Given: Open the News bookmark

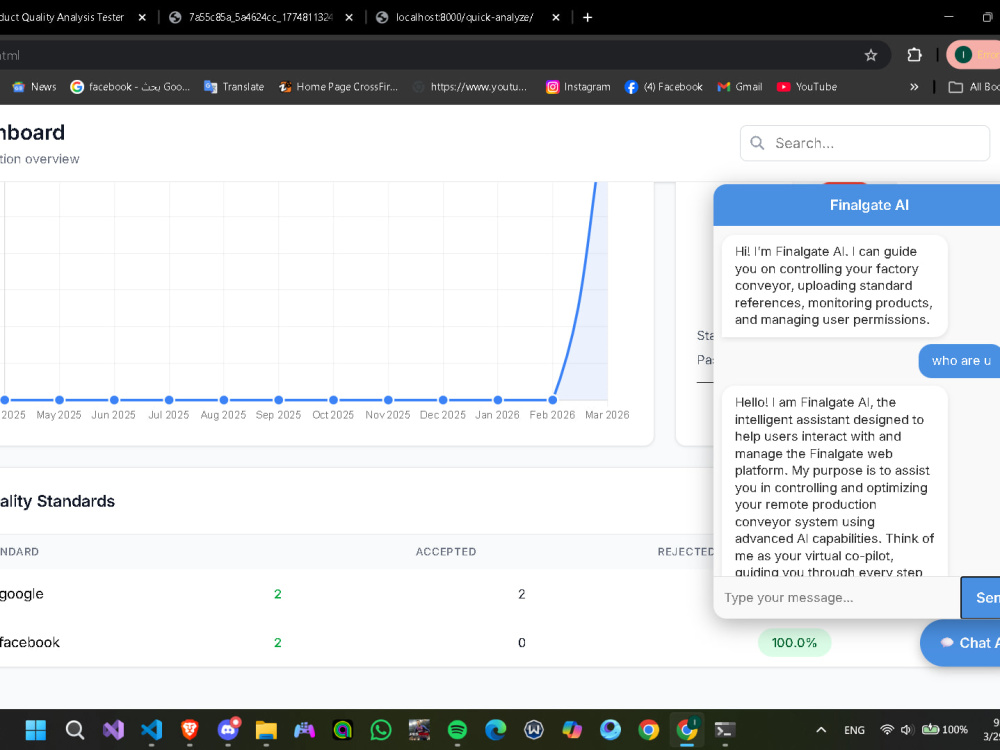Looking at the screenshot, I should (34, 87).
